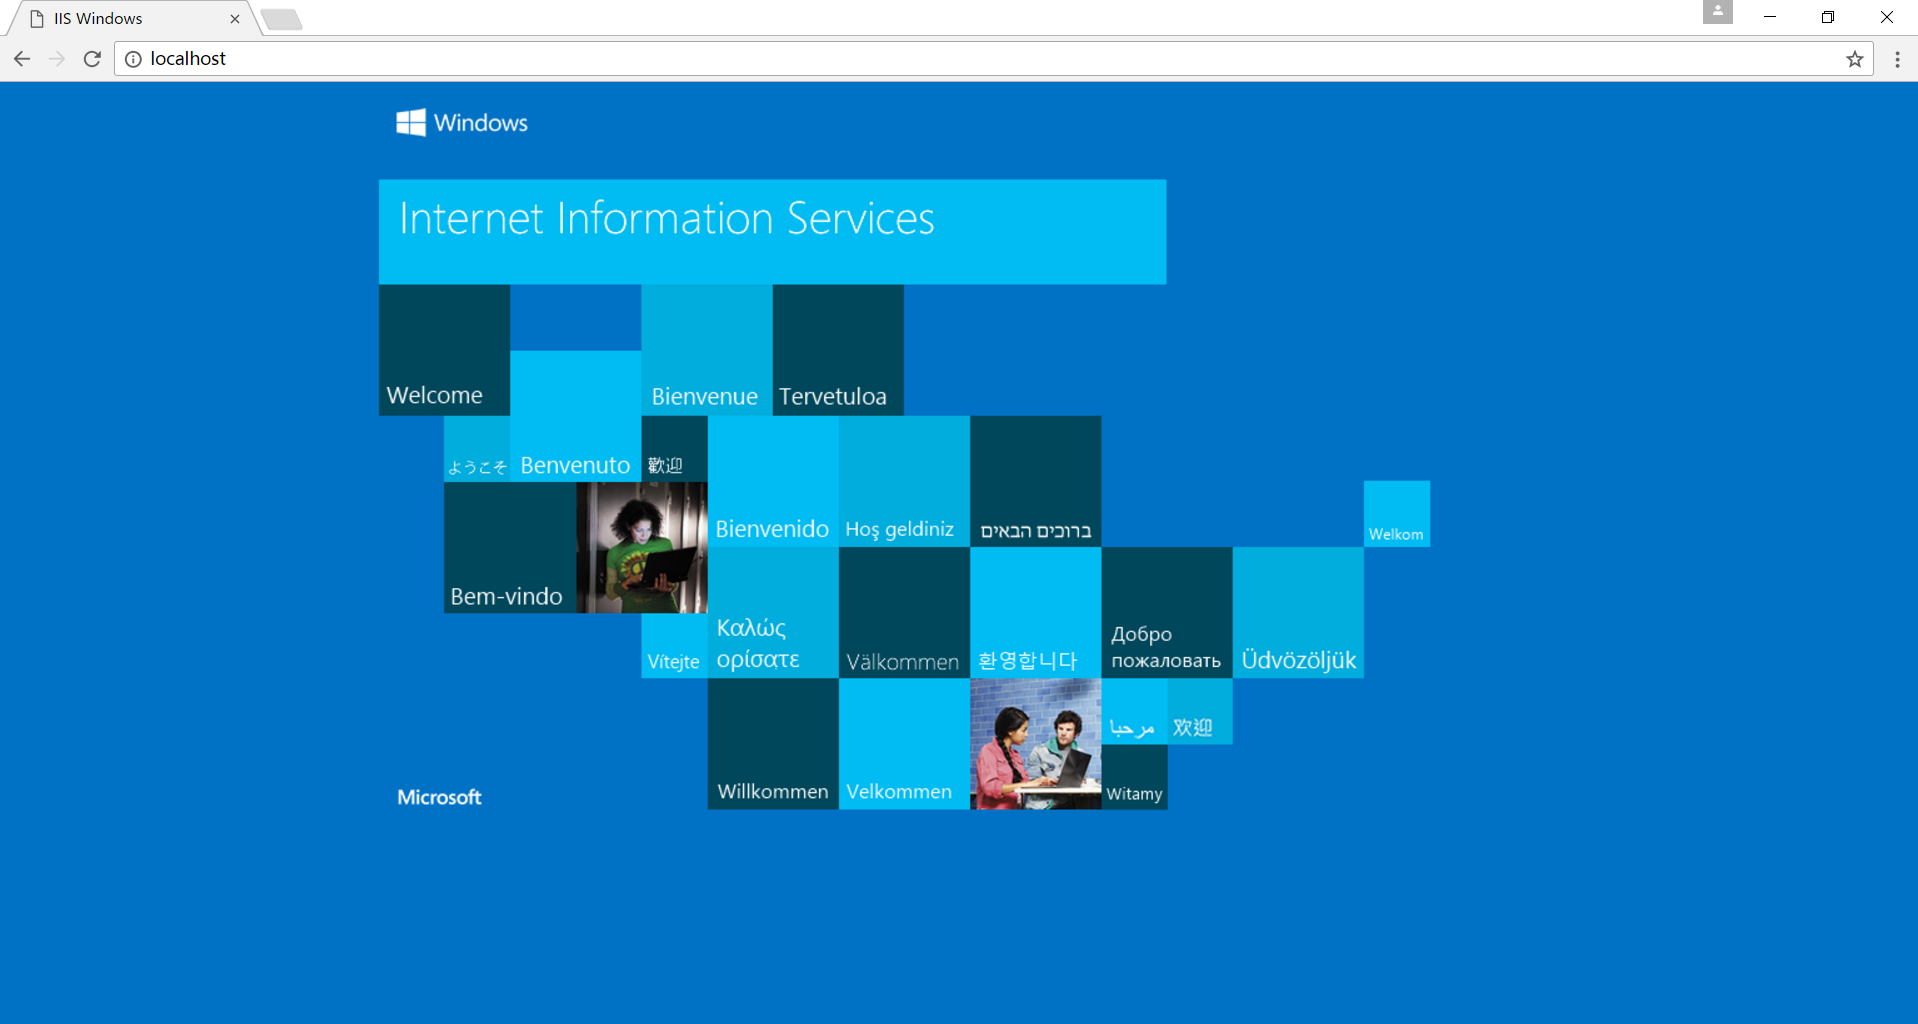Screen dimensions: 1918x1024
Task: Click the Tervetuloa tile
Action: pyautogui.click(x=837, y=349)
